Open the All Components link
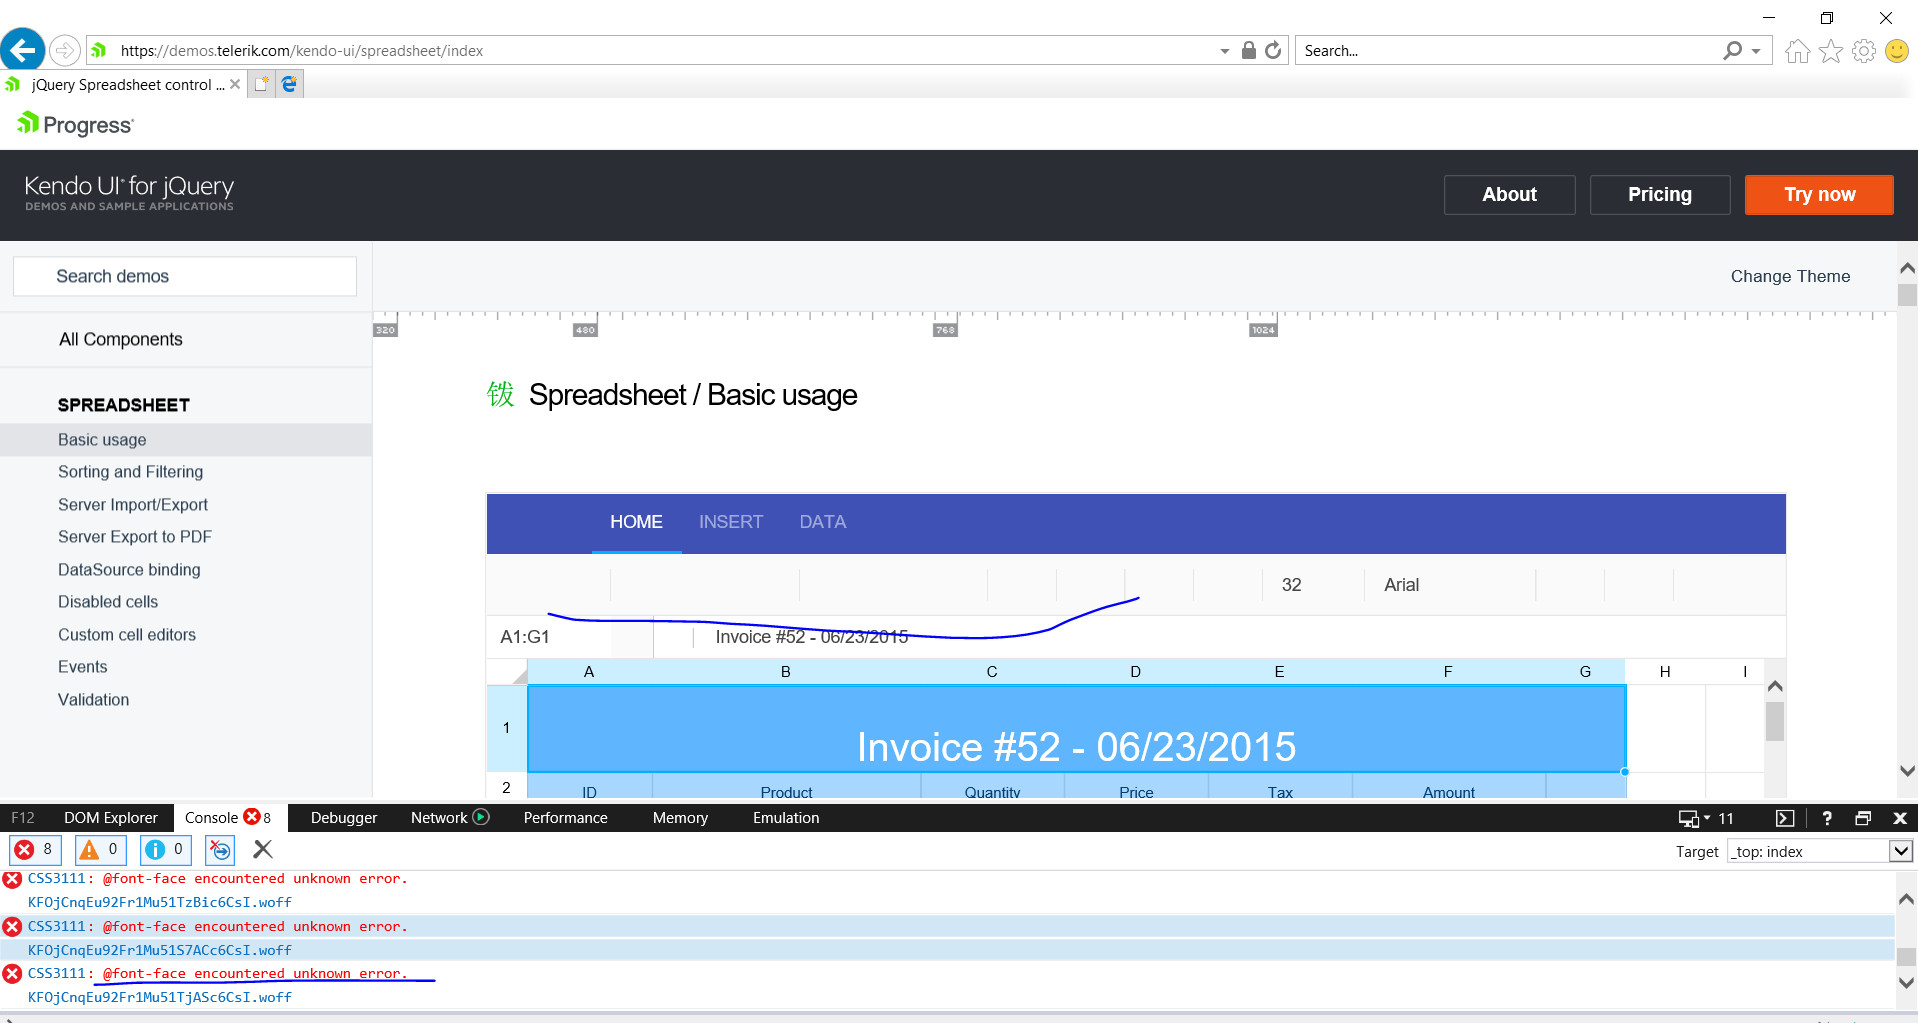 tap(121, 339)
